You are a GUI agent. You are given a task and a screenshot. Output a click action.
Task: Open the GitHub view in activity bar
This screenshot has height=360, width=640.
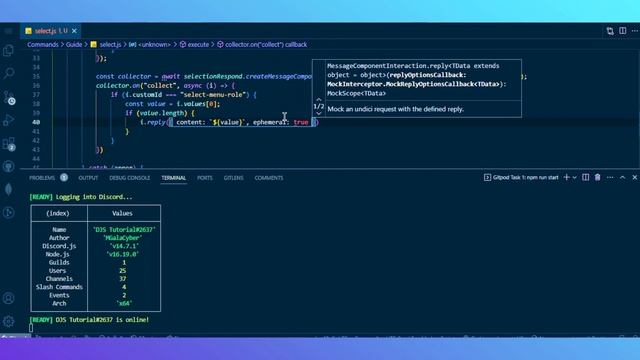click(9, 166)
